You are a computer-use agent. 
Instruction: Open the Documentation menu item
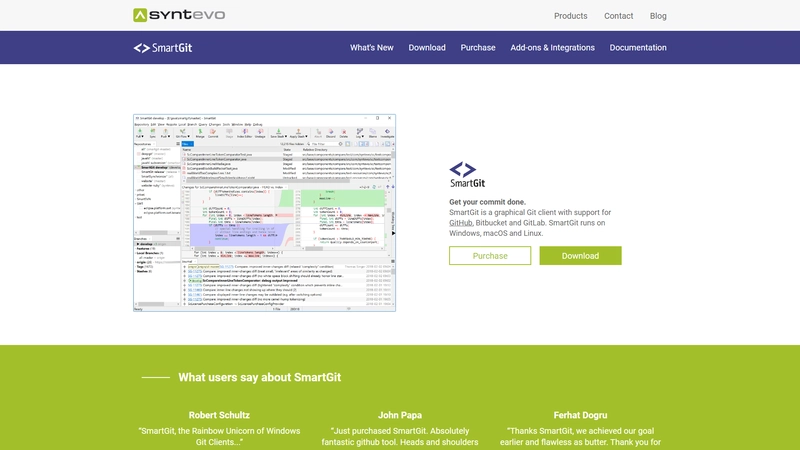tap(638, 47)
